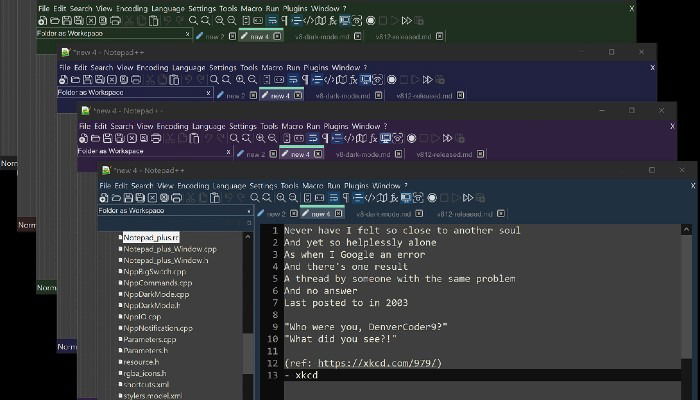The width and height of the screenshot is (700, 400).
Task: Open the xkcd.com/979 link in editor
Action: click(x=377, y=363)
